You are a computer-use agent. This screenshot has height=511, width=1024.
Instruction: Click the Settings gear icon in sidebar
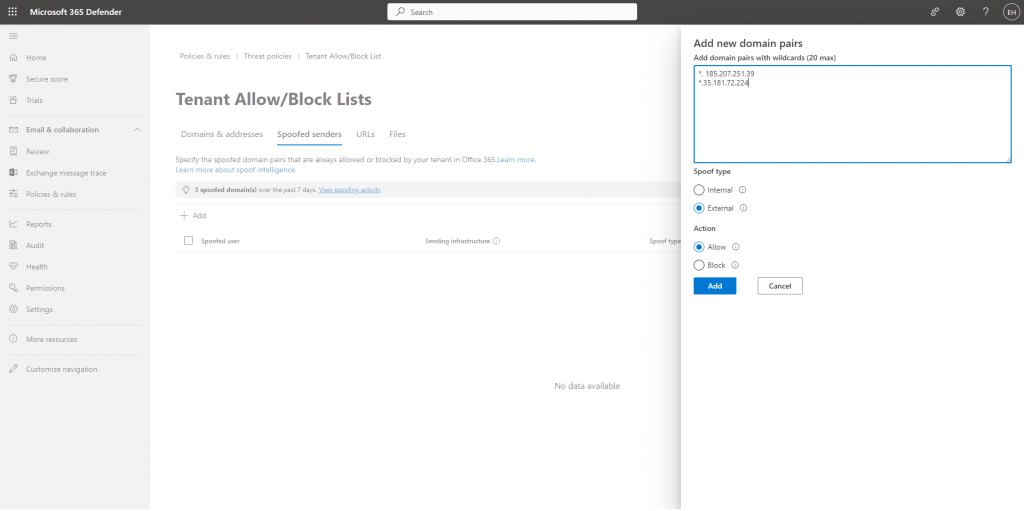pos(13,310)
